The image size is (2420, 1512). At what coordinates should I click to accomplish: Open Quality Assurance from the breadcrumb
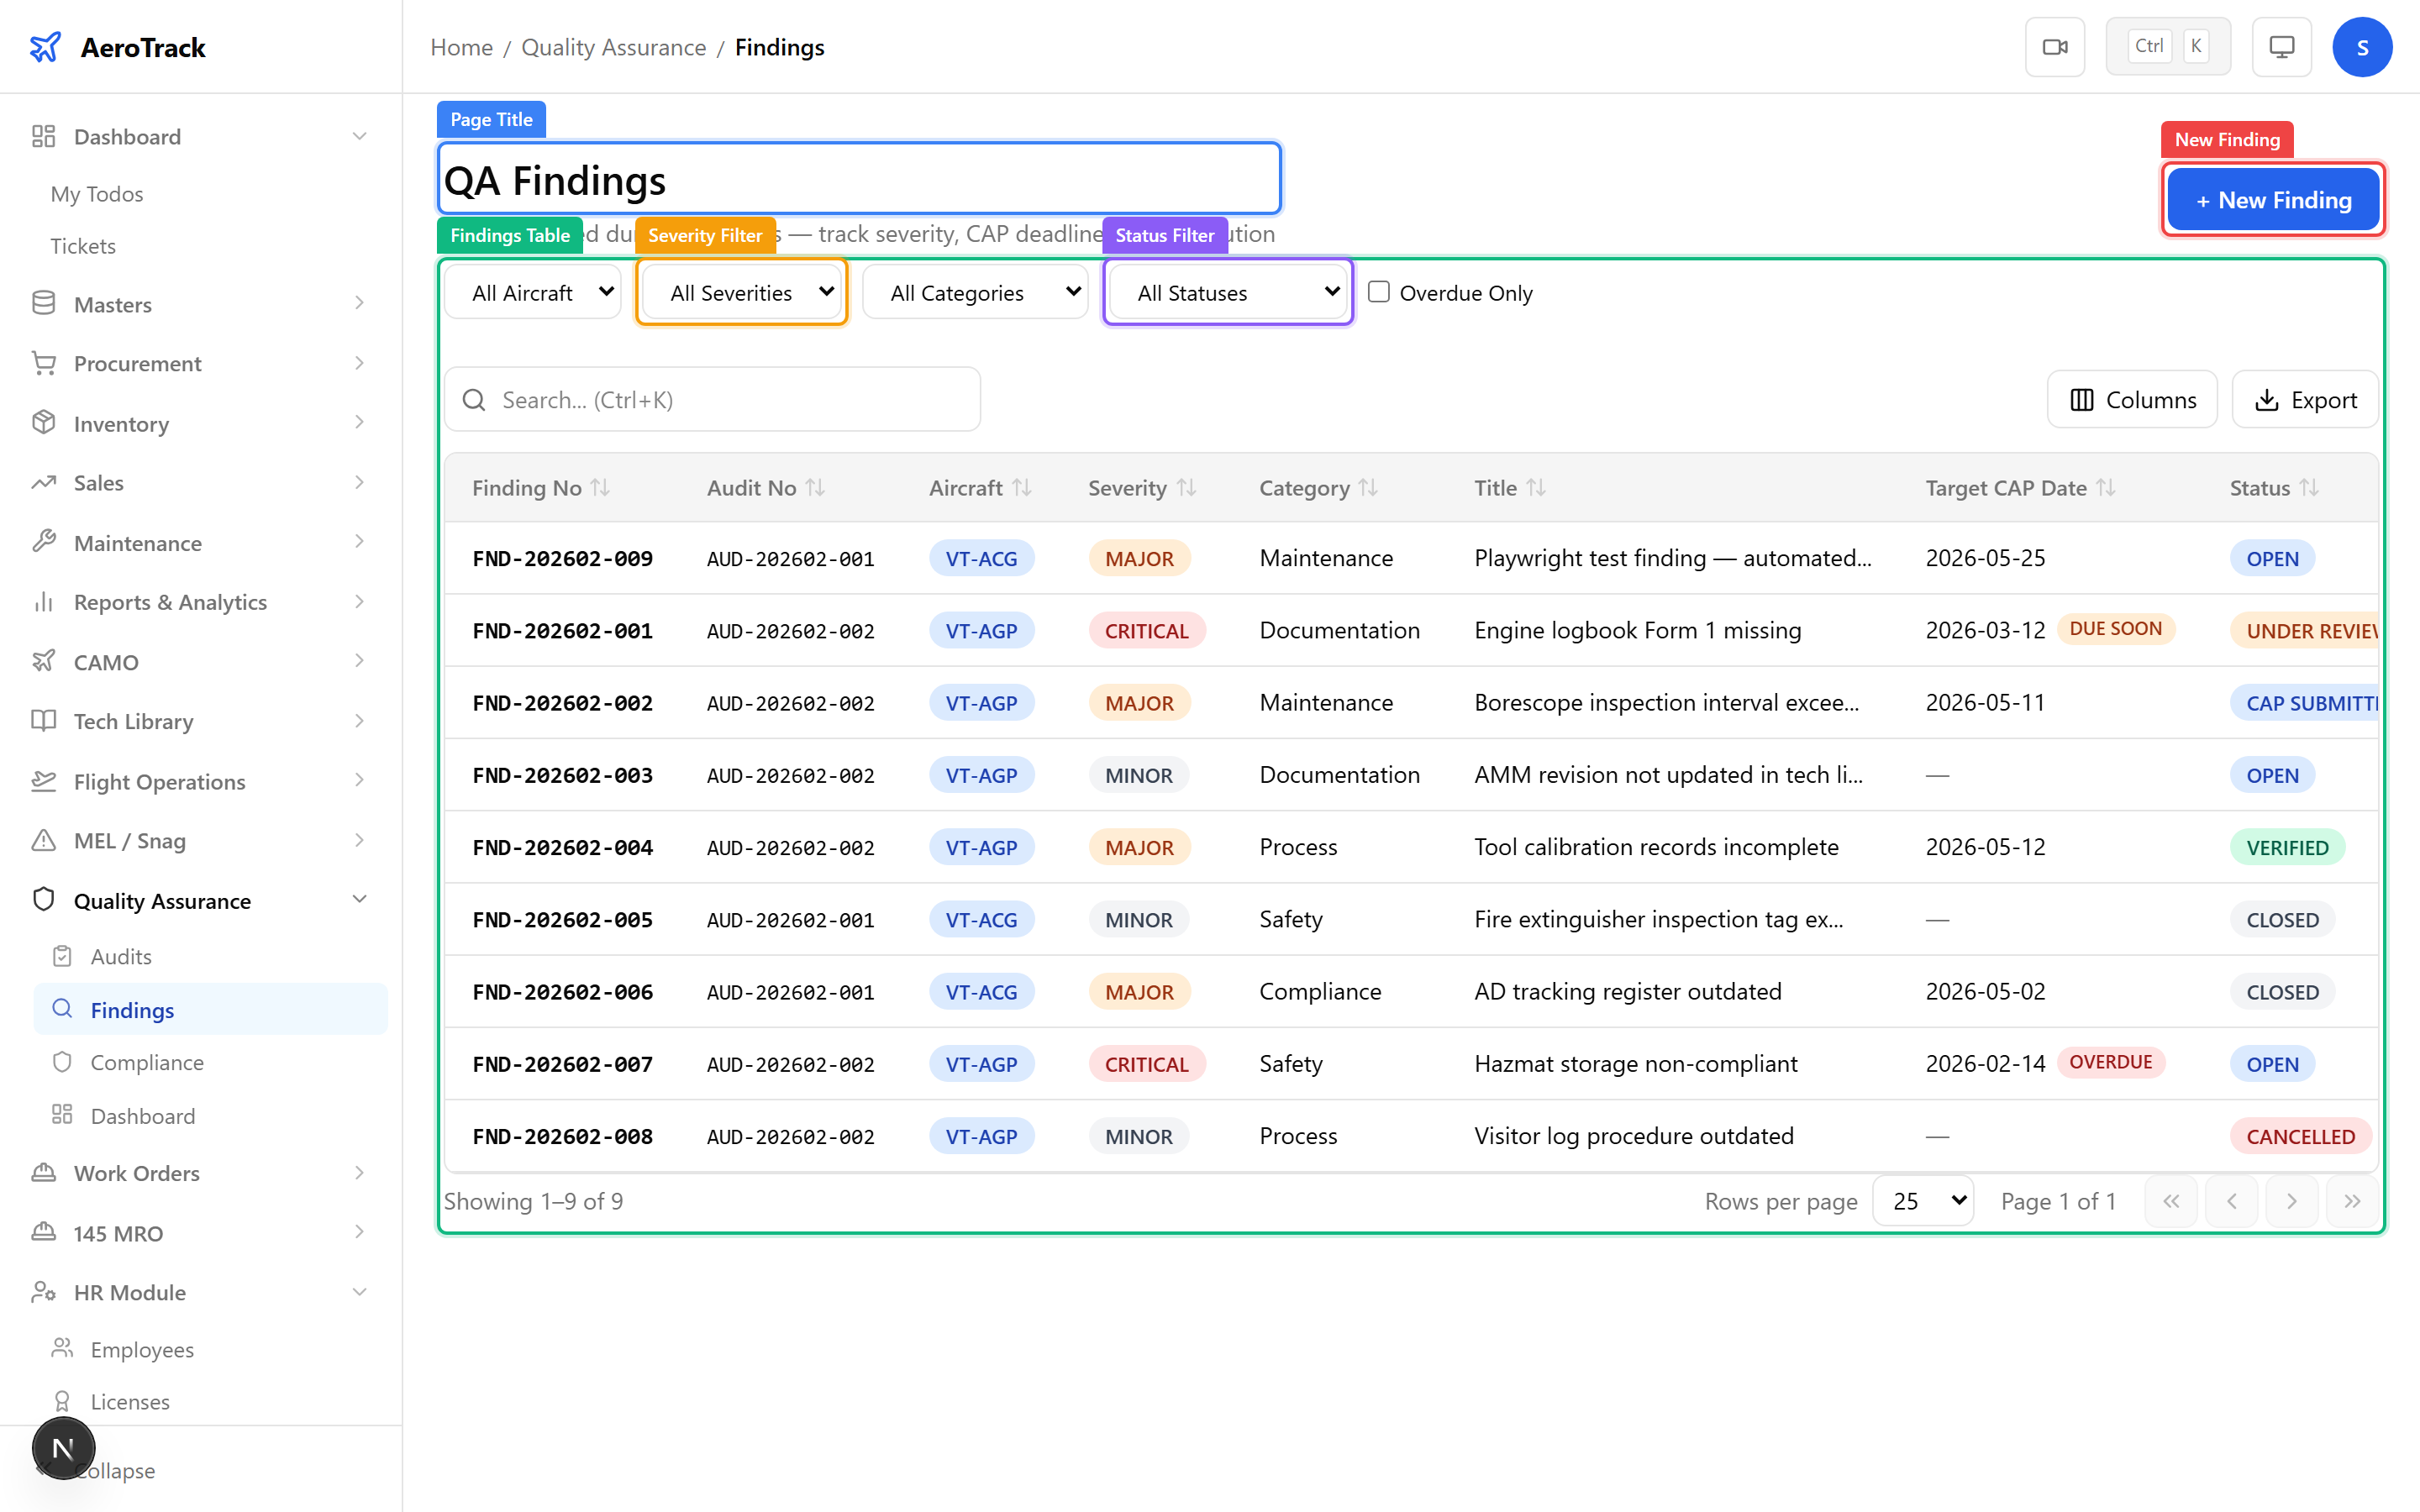614,46
